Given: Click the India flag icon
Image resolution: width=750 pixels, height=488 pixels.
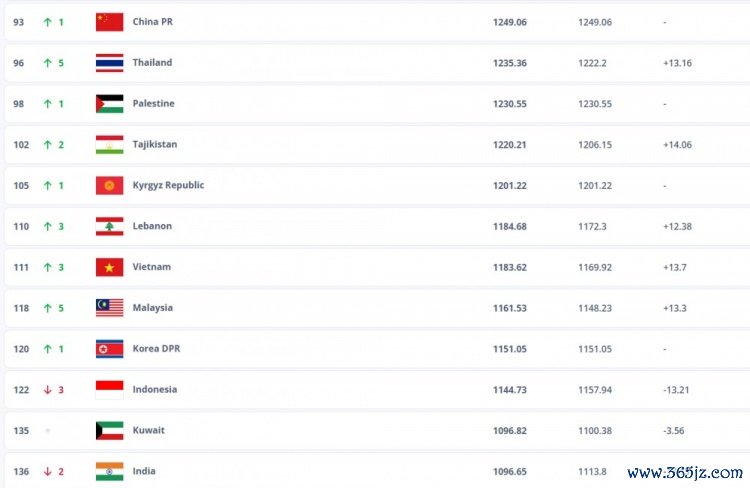Looking at the screenshot, I should coord(109,471).
